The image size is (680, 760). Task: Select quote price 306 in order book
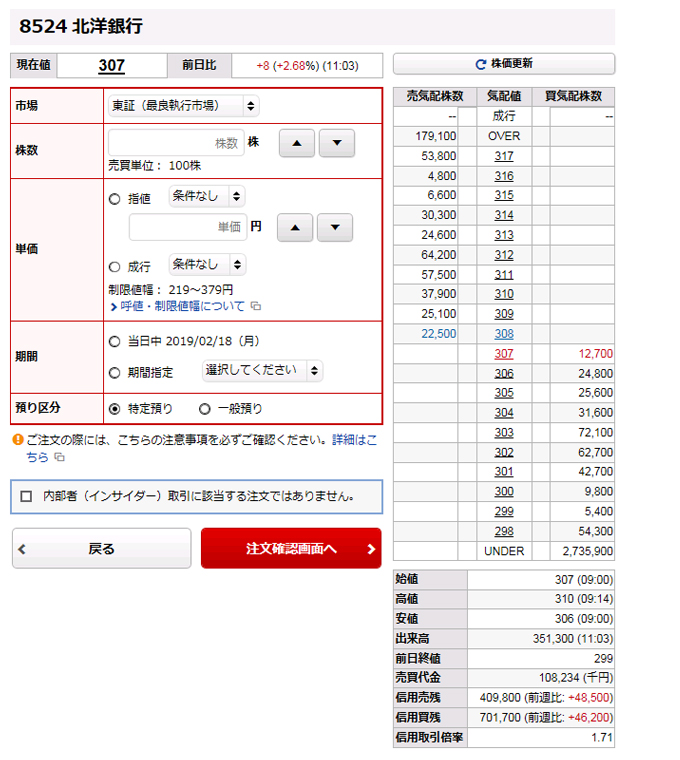point(504,374)
